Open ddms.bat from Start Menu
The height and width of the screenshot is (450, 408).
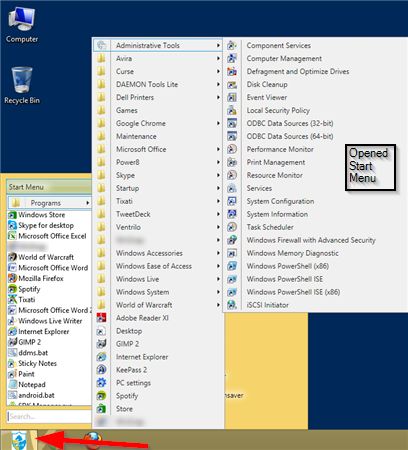click(49, 352)
